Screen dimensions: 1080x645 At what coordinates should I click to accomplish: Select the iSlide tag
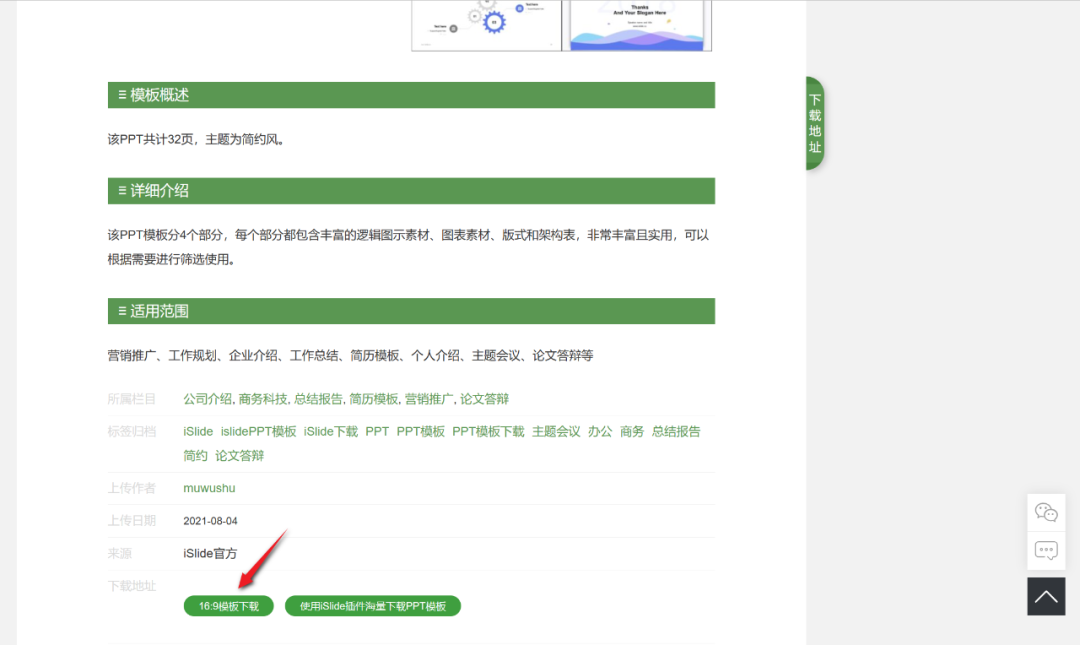197,431
